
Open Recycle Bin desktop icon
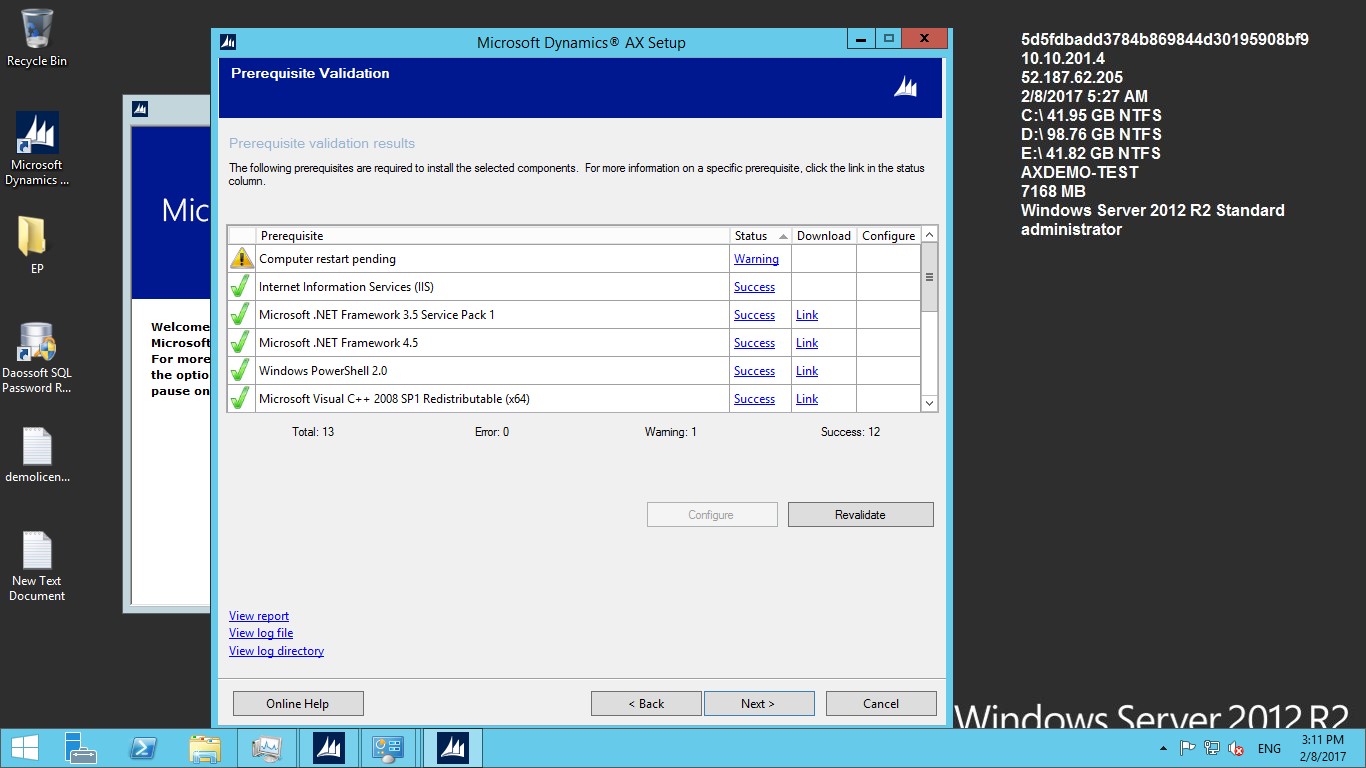click(x=37, y=30)
